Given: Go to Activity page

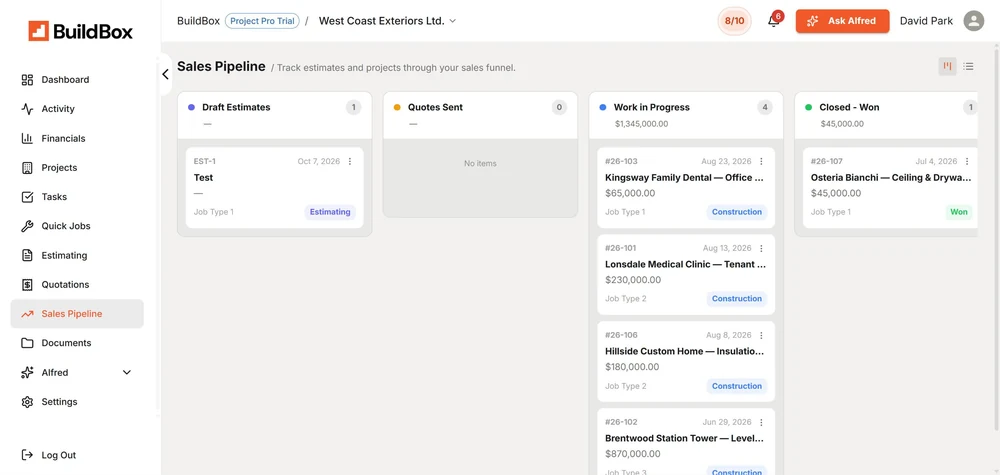Looking at the screenshot, I should click(x=58, y=109).
